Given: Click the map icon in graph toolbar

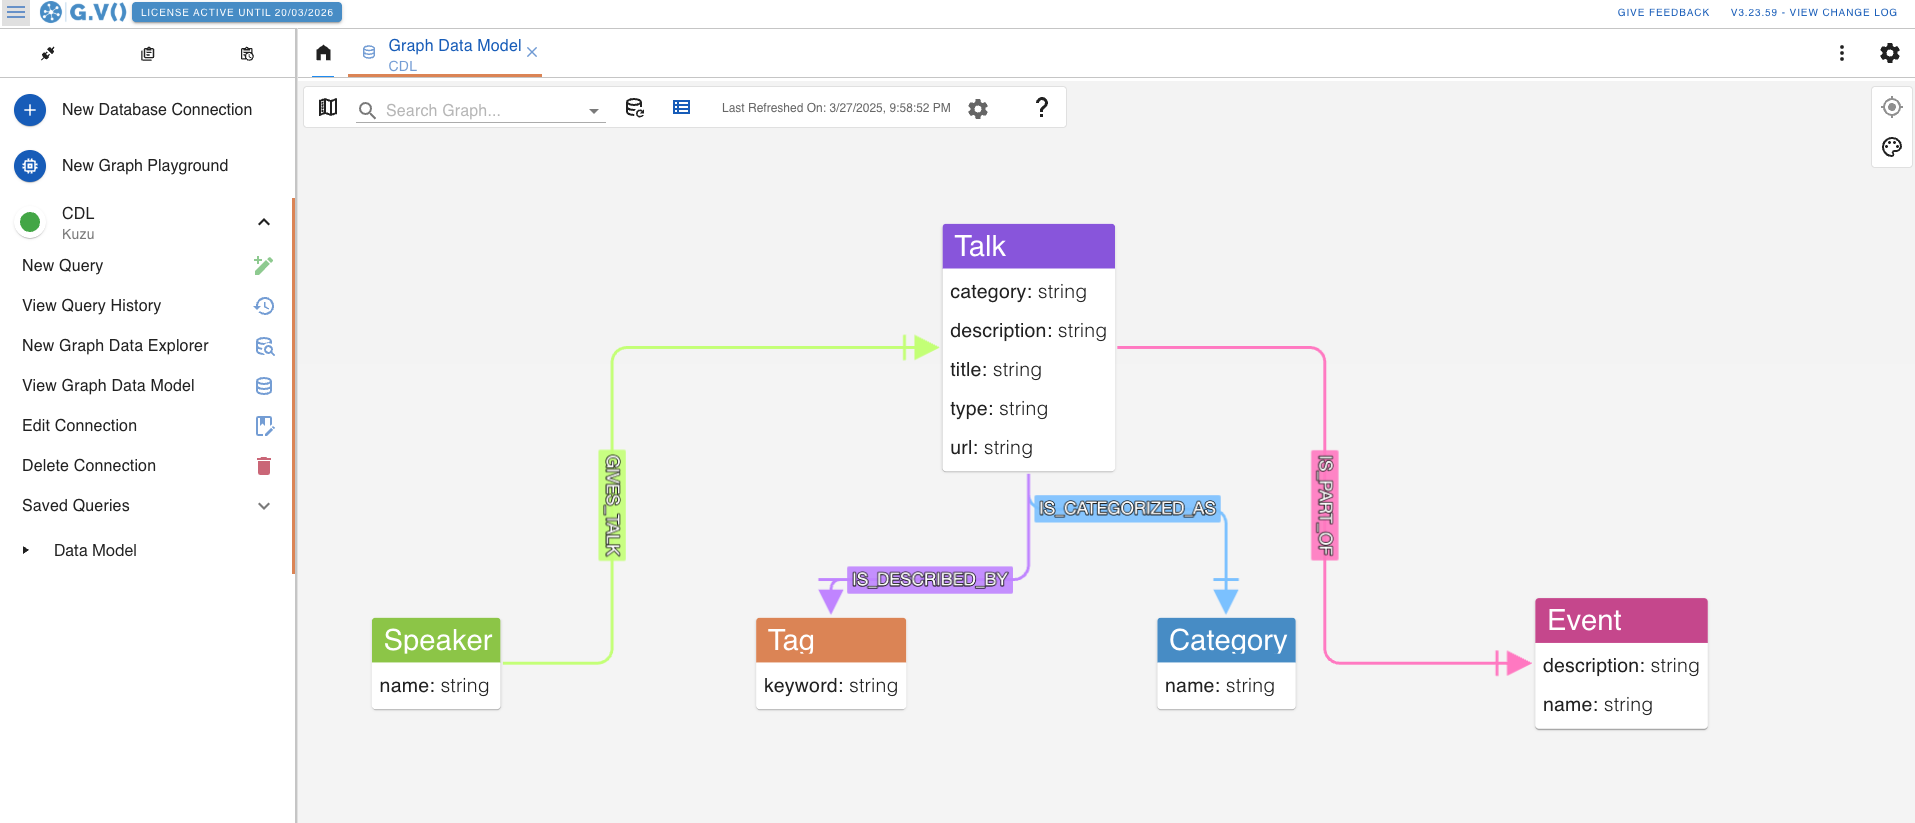Looking at the screenshot, I should point(328,108).
